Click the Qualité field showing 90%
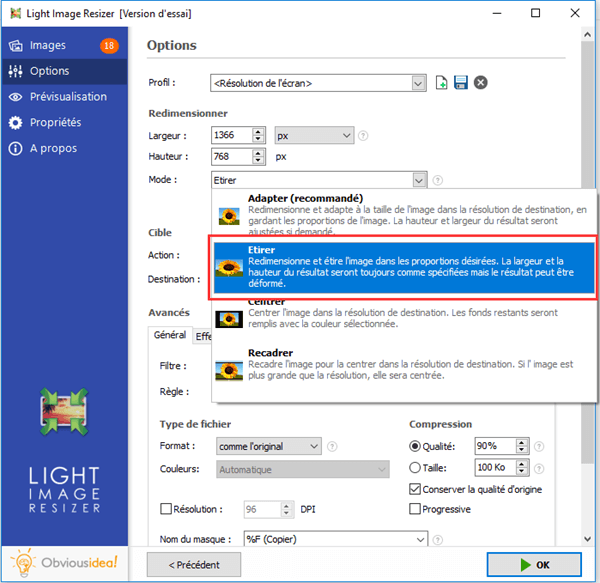This screenshot has width=600, height=583. coord(495,446)
